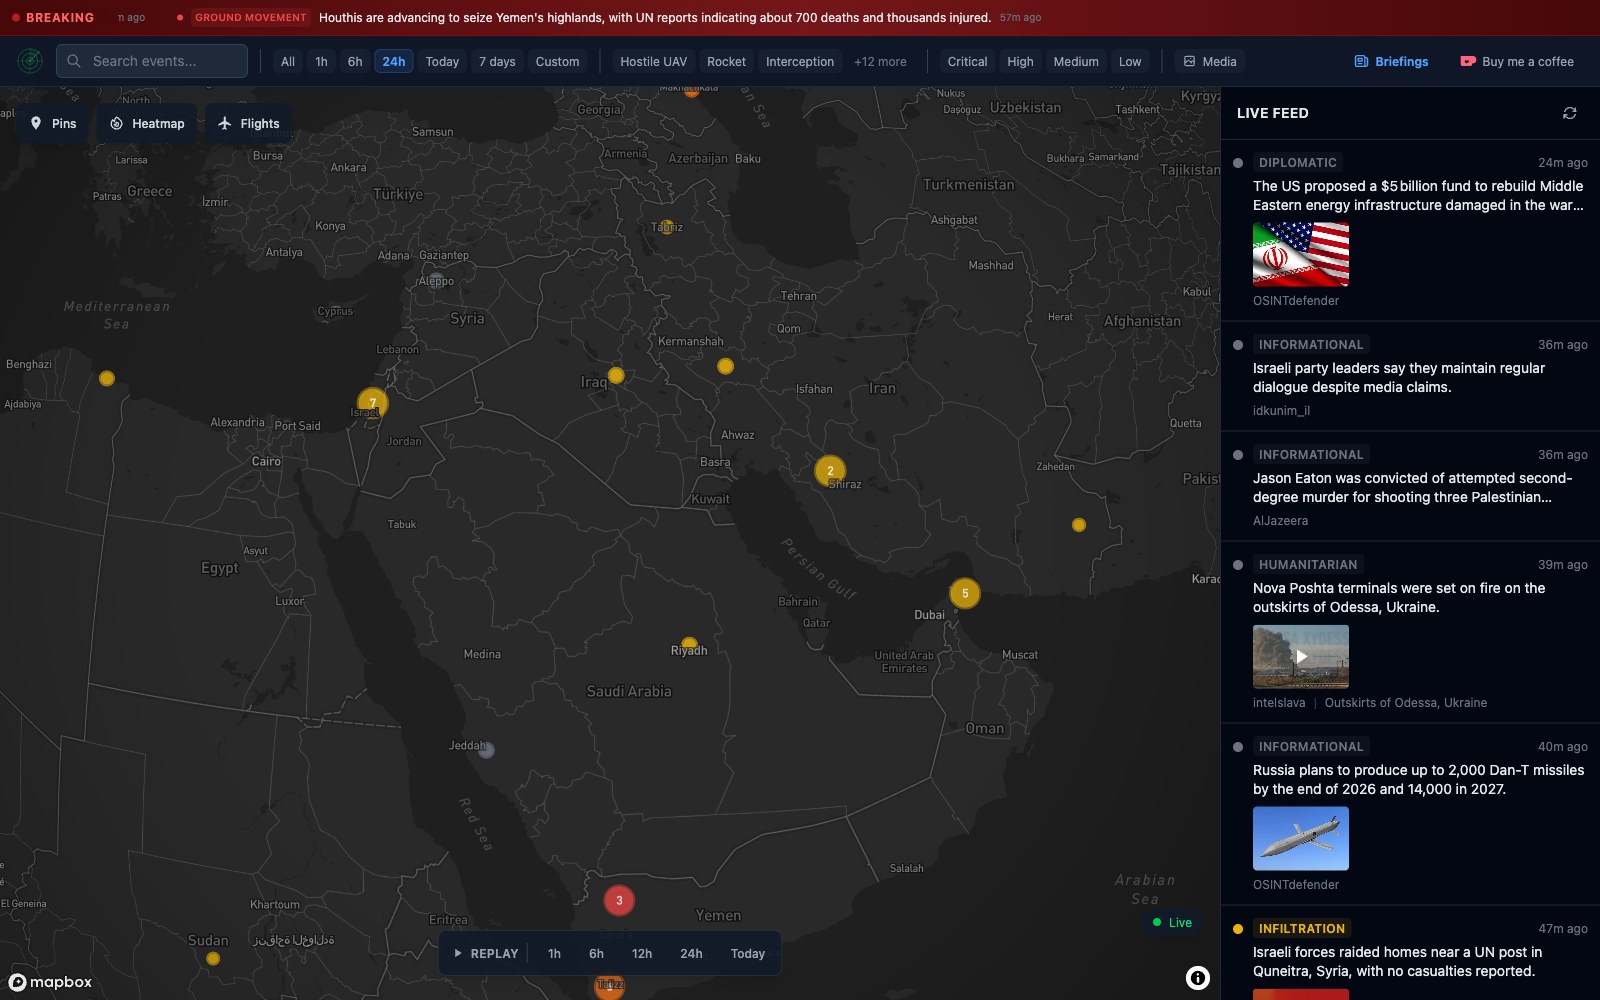The image size is (1600, 1000).
Task: Open the red cluster marker 3 in Yemen
Action: tap(619, 900)
